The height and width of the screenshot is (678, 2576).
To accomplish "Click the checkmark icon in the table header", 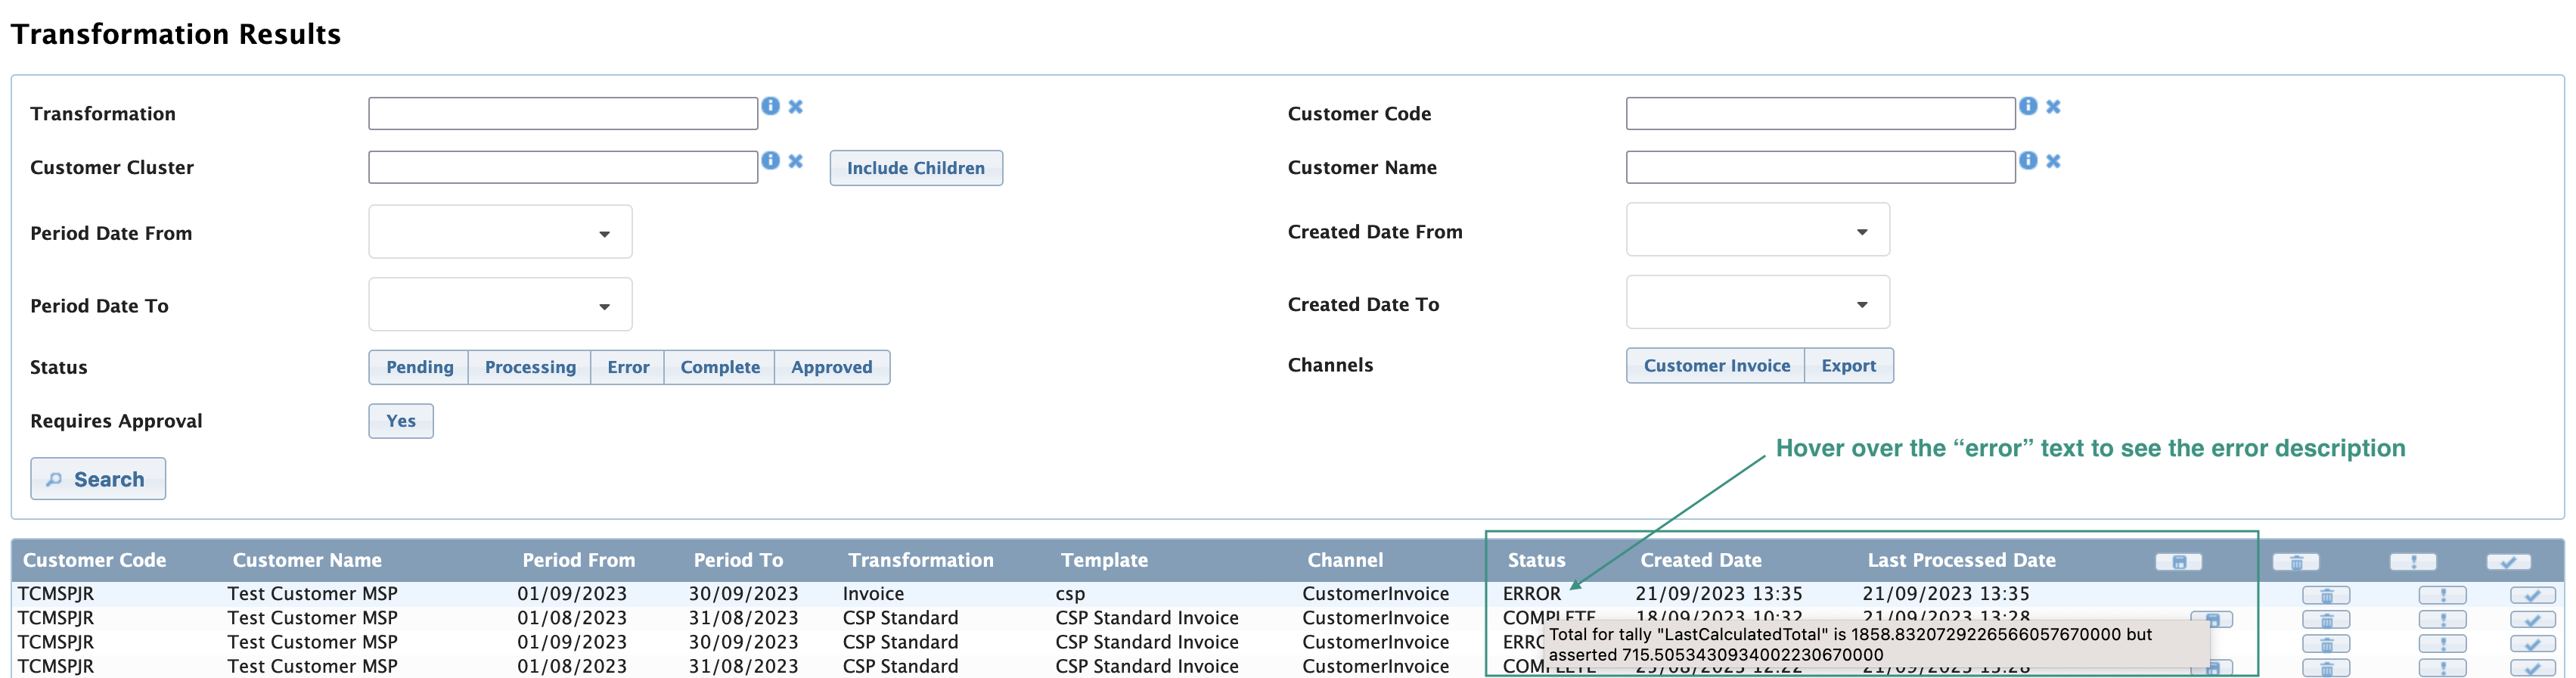I will [2509, 562].
